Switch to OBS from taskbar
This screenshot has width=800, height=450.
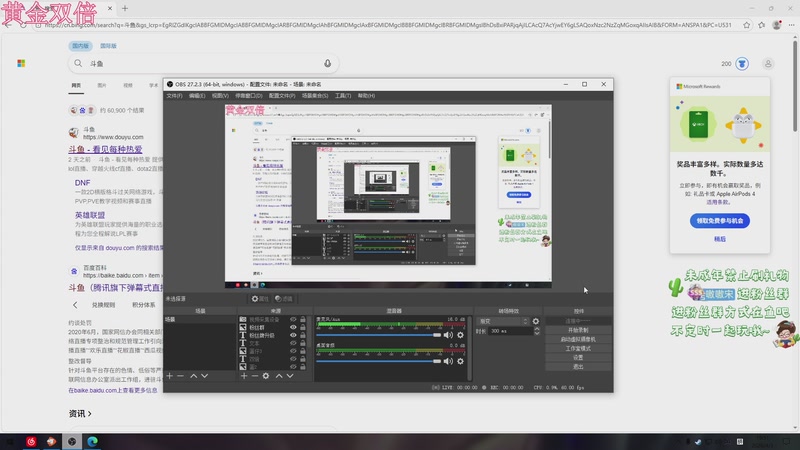point(72,441)
